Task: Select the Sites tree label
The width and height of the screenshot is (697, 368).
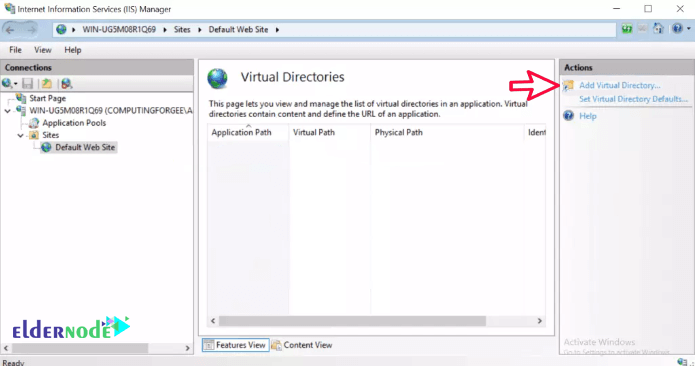Action: tap(51, 135)
